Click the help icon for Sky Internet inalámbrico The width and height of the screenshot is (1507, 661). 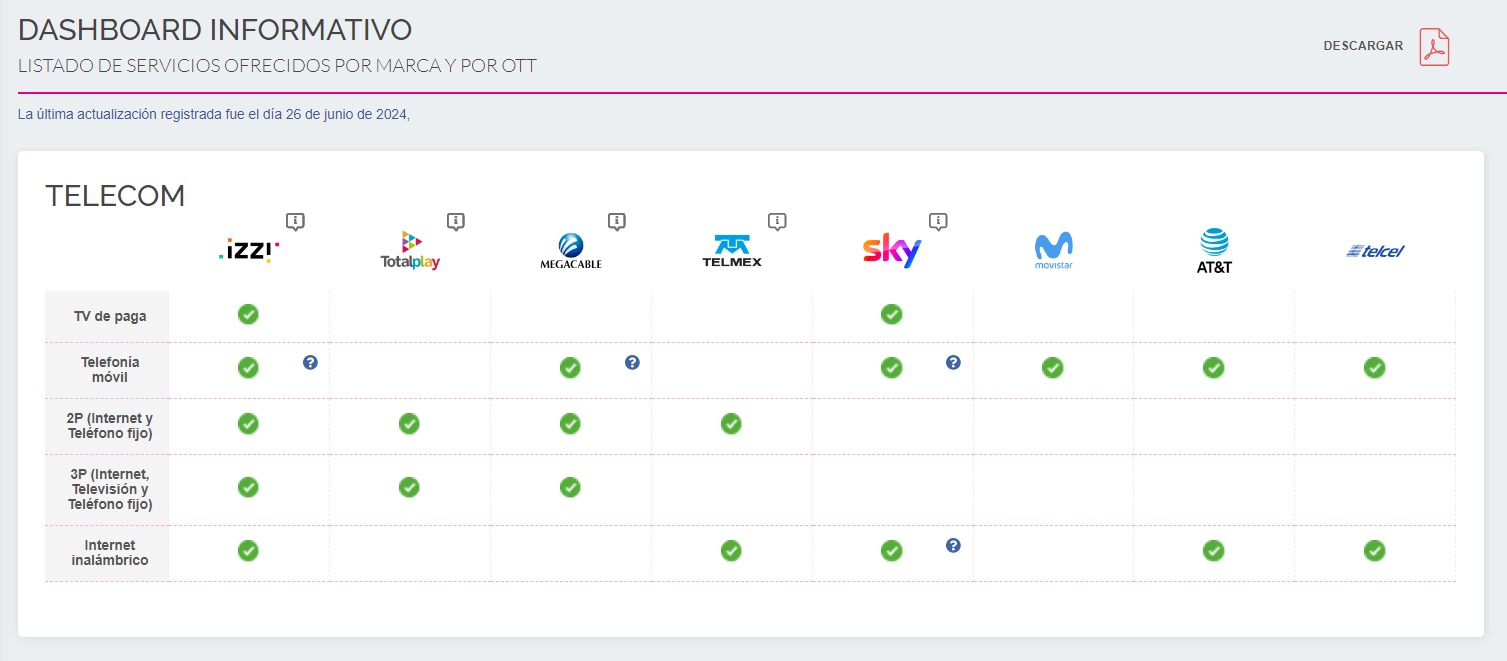953,545
